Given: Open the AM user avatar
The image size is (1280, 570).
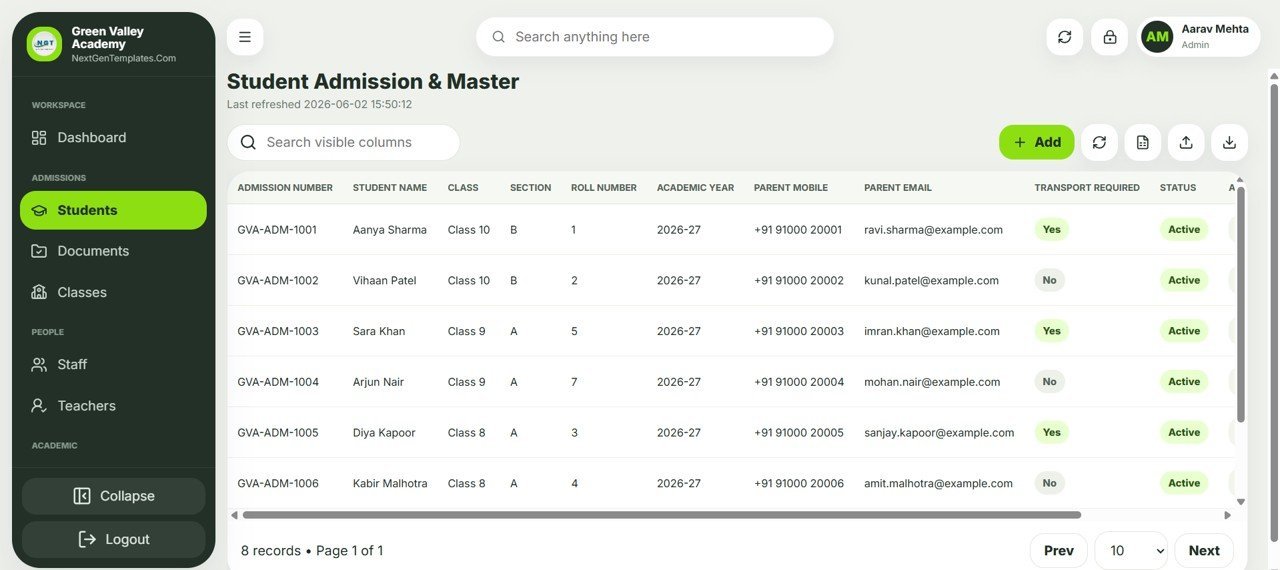Looking at the screenshot, I should click(x=1157, y=37).
